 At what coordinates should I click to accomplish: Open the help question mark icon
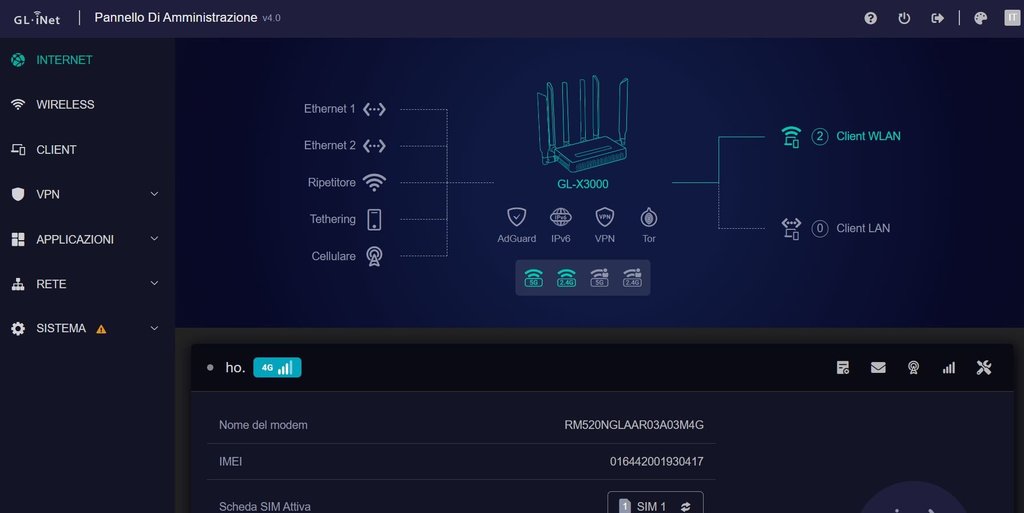pos(871,18)
